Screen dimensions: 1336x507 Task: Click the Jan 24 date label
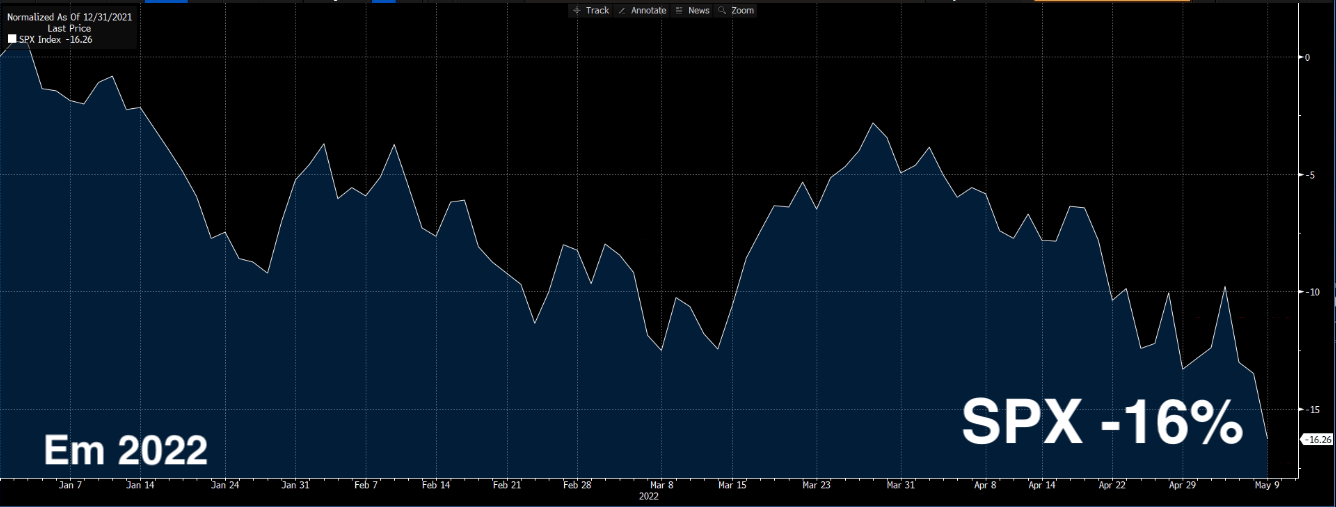pos(225,485)
